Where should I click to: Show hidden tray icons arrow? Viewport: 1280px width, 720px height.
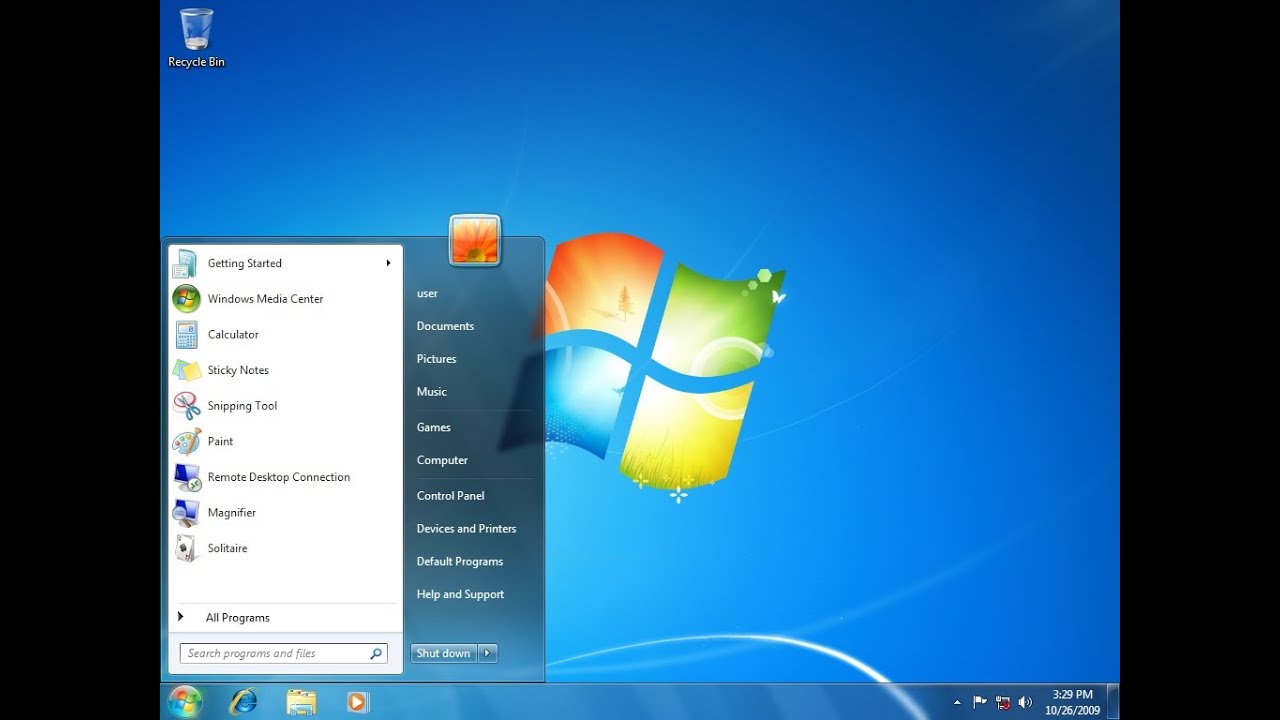(957, 702)
